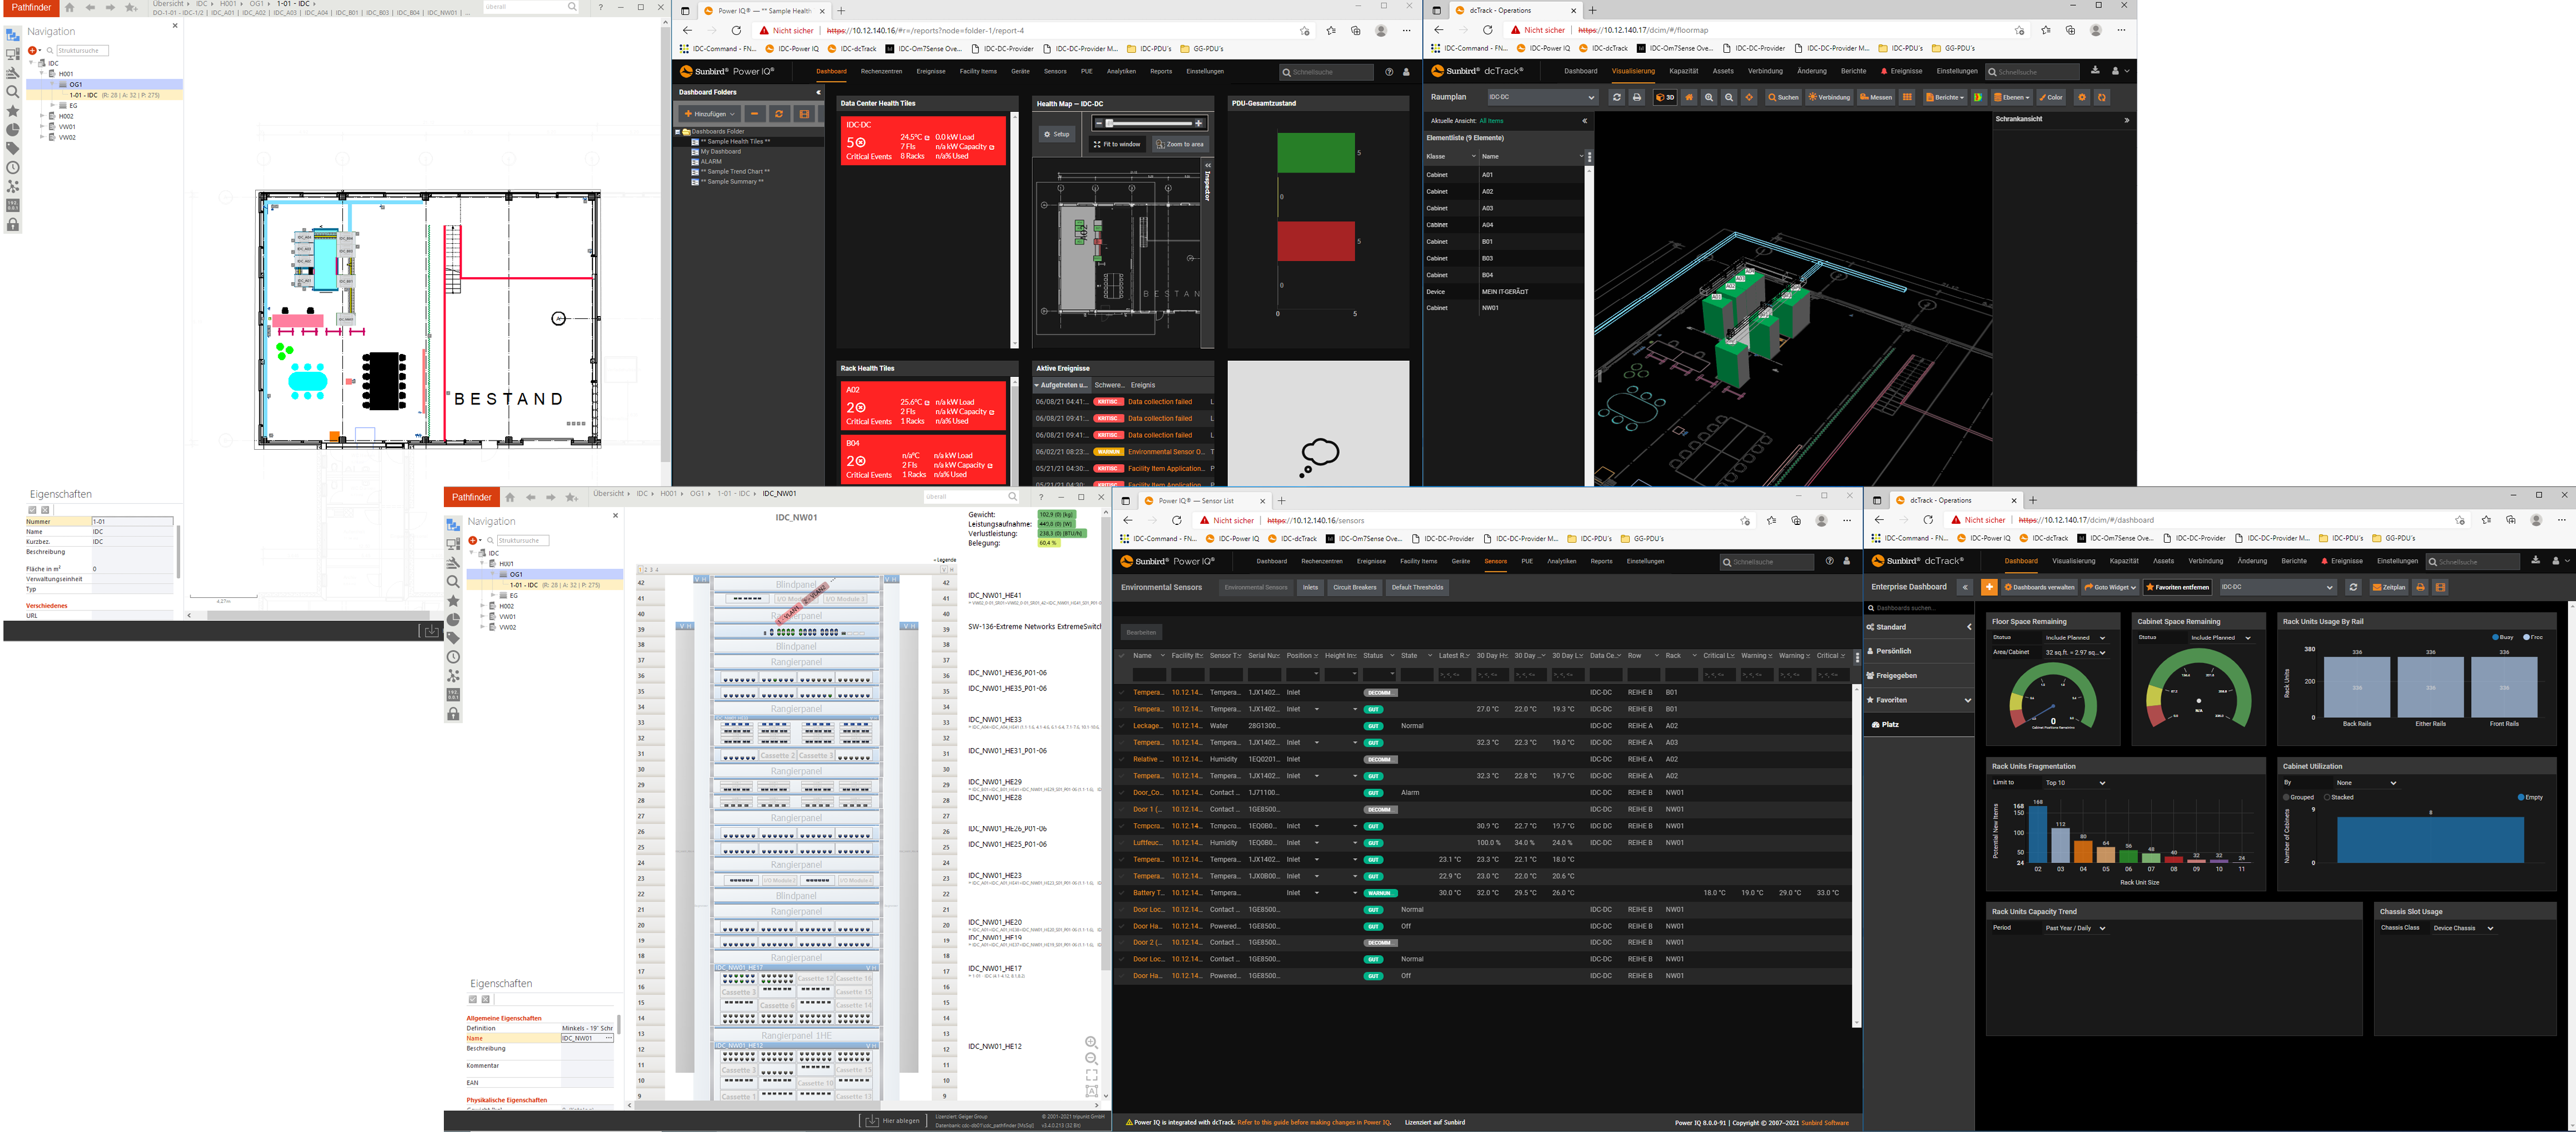Select the Grouped radio in Cabinet Utilization
This screenshot has width=2576, height=1133.
pos(2287,797)
